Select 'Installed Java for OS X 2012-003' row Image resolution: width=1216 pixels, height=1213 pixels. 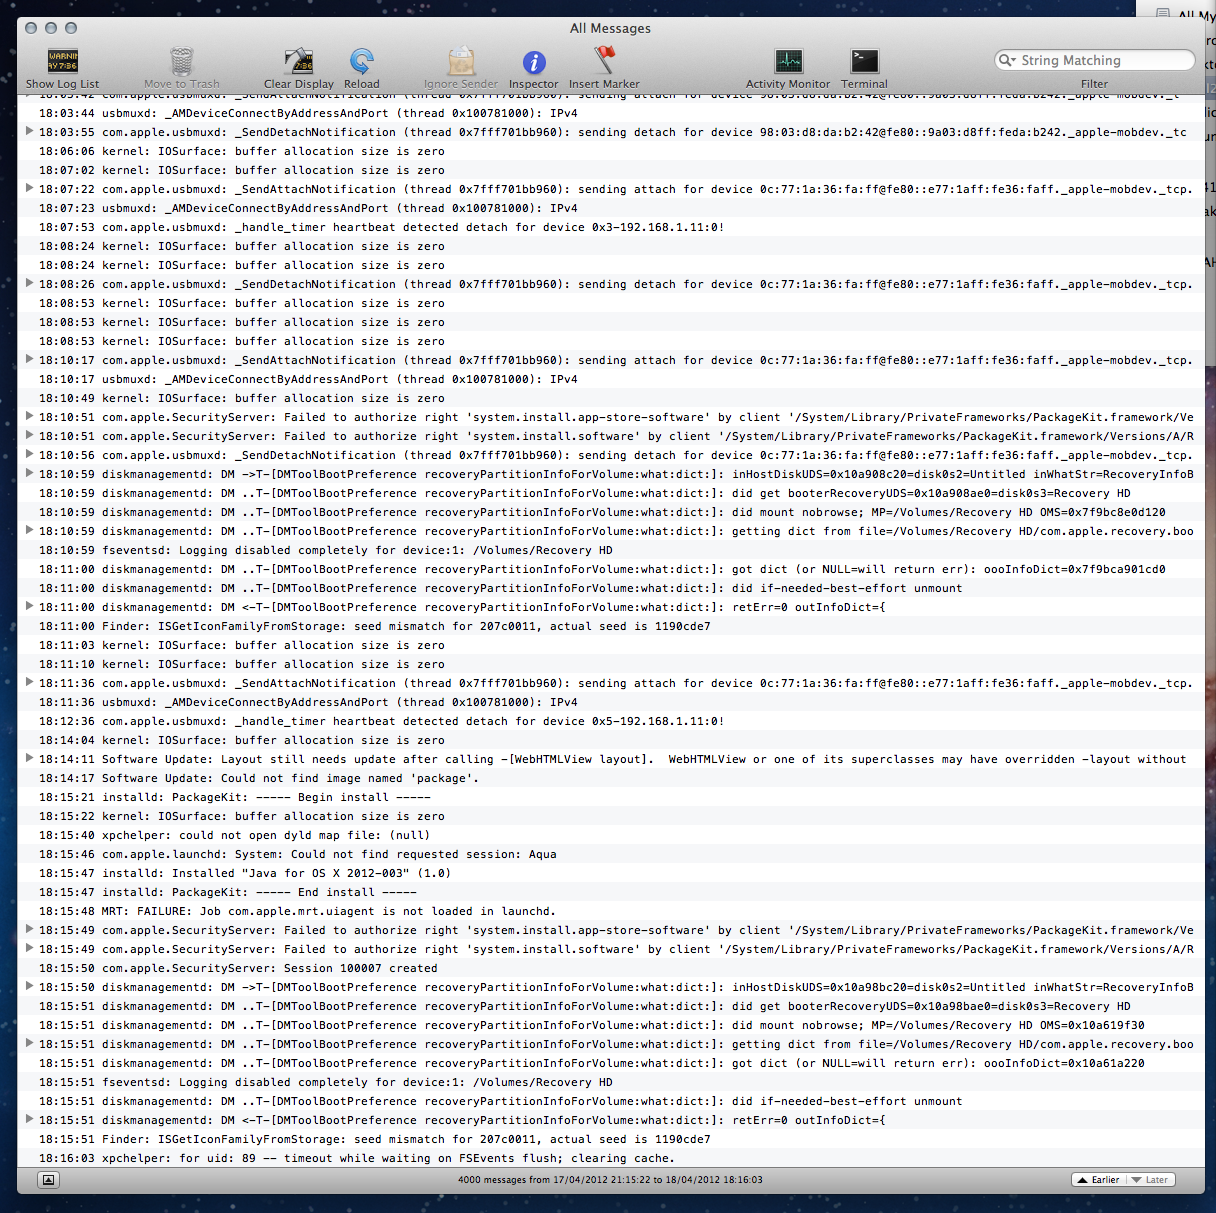[x=611, y=873]
